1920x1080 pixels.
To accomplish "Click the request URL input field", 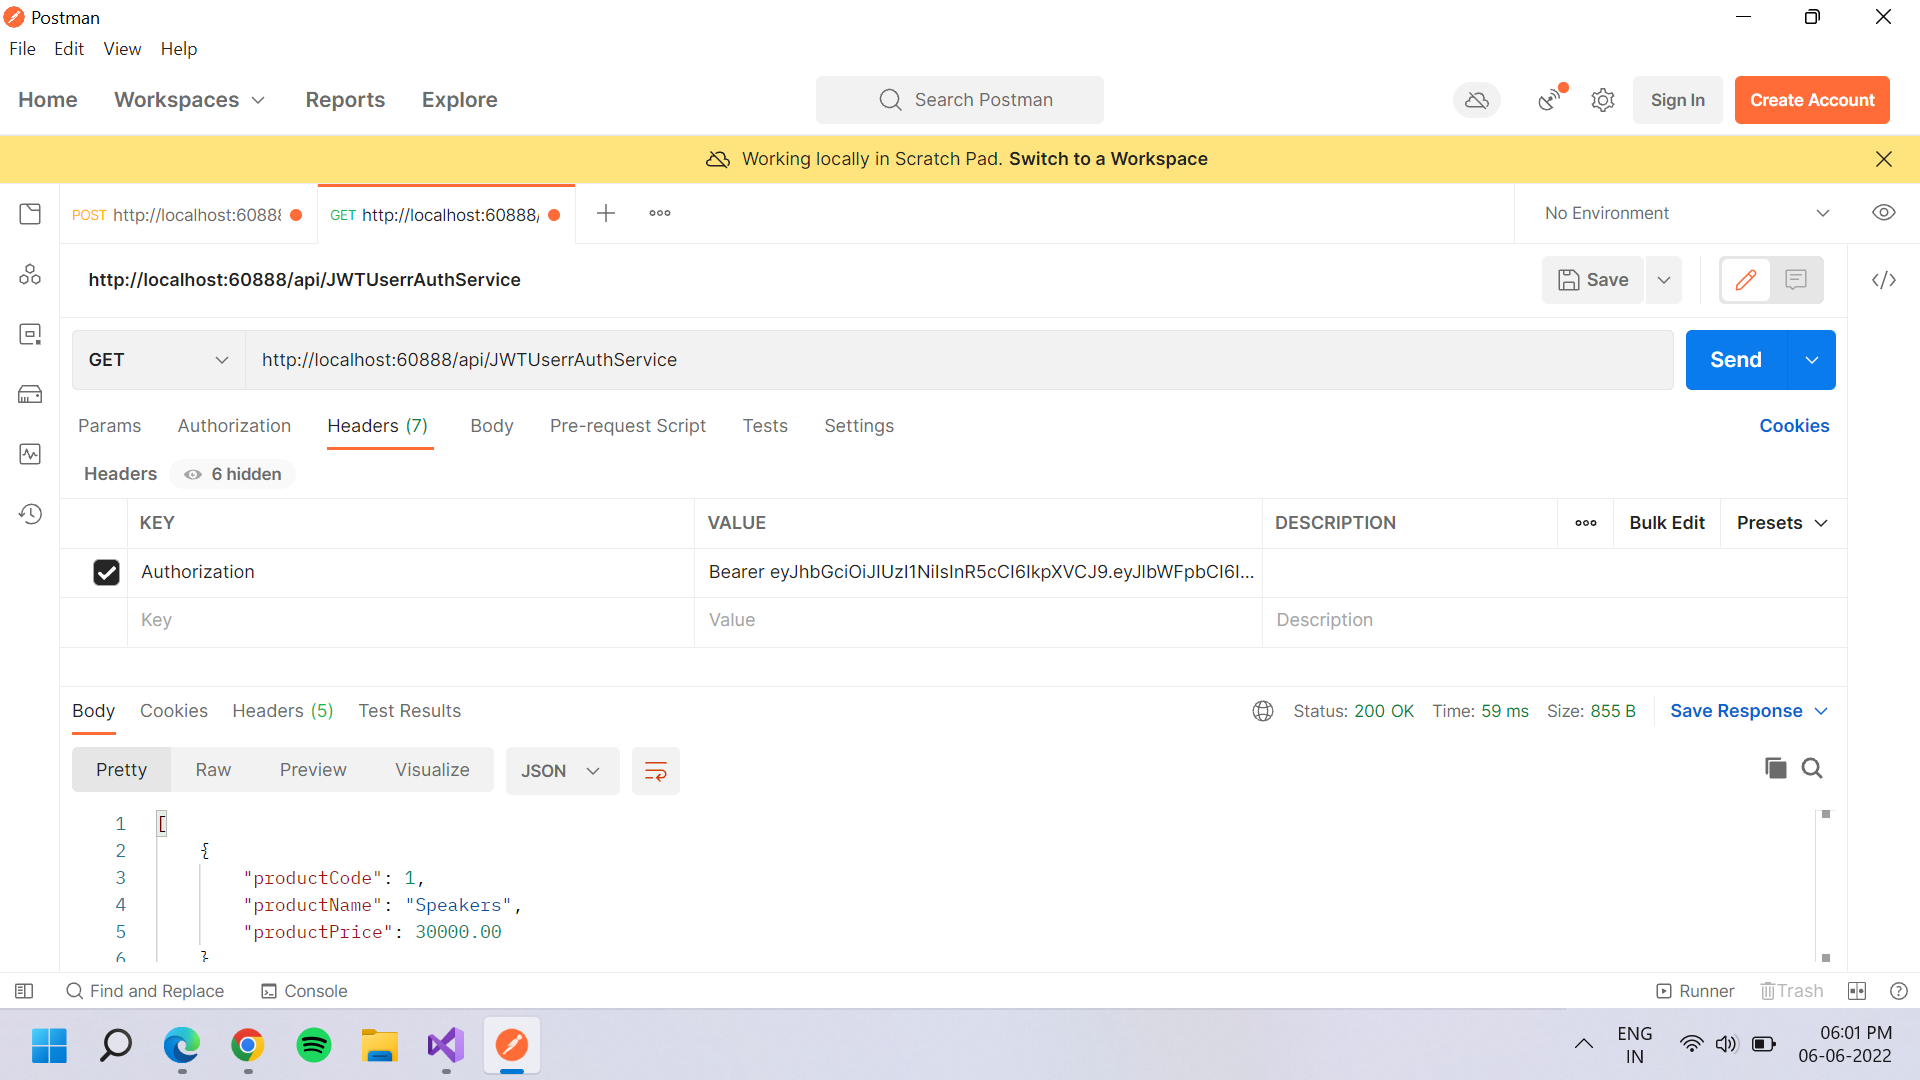I will point(959,360).
